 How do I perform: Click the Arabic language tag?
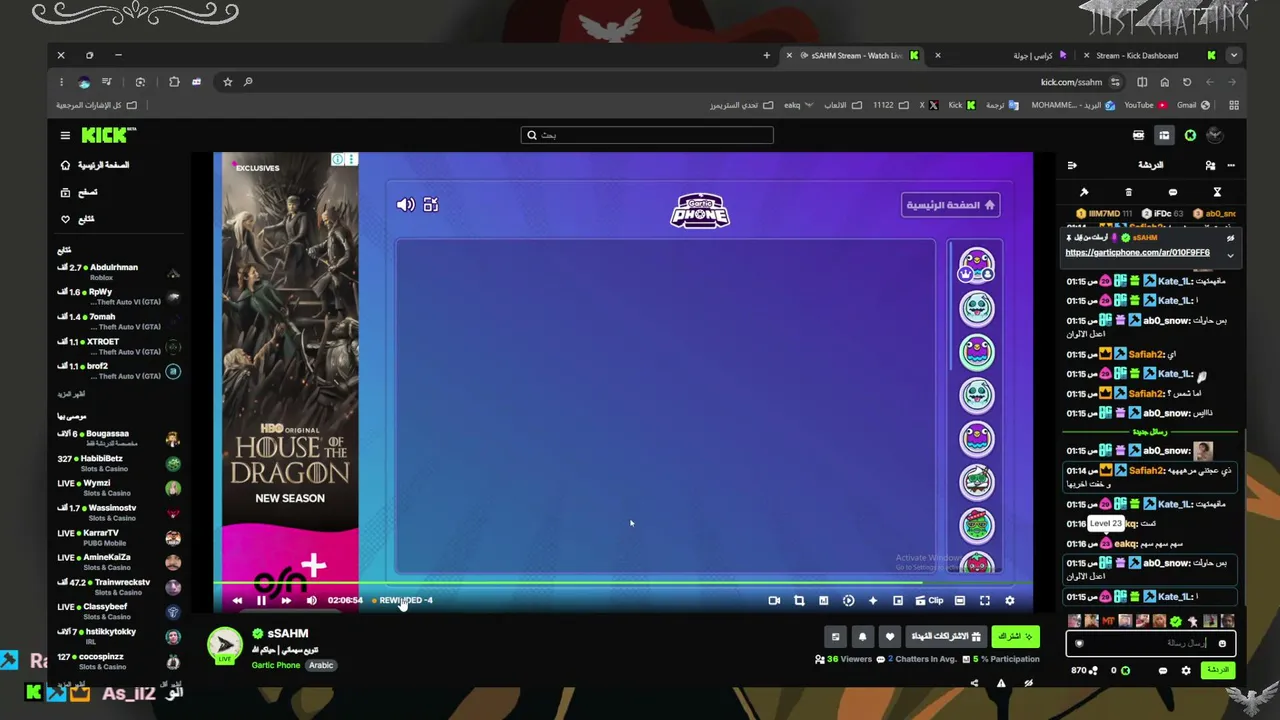tap(321, 665)
